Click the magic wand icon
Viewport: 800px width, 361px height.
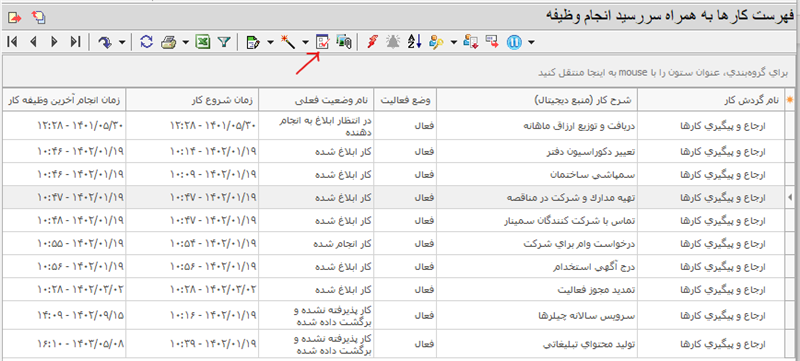[288, 42]
